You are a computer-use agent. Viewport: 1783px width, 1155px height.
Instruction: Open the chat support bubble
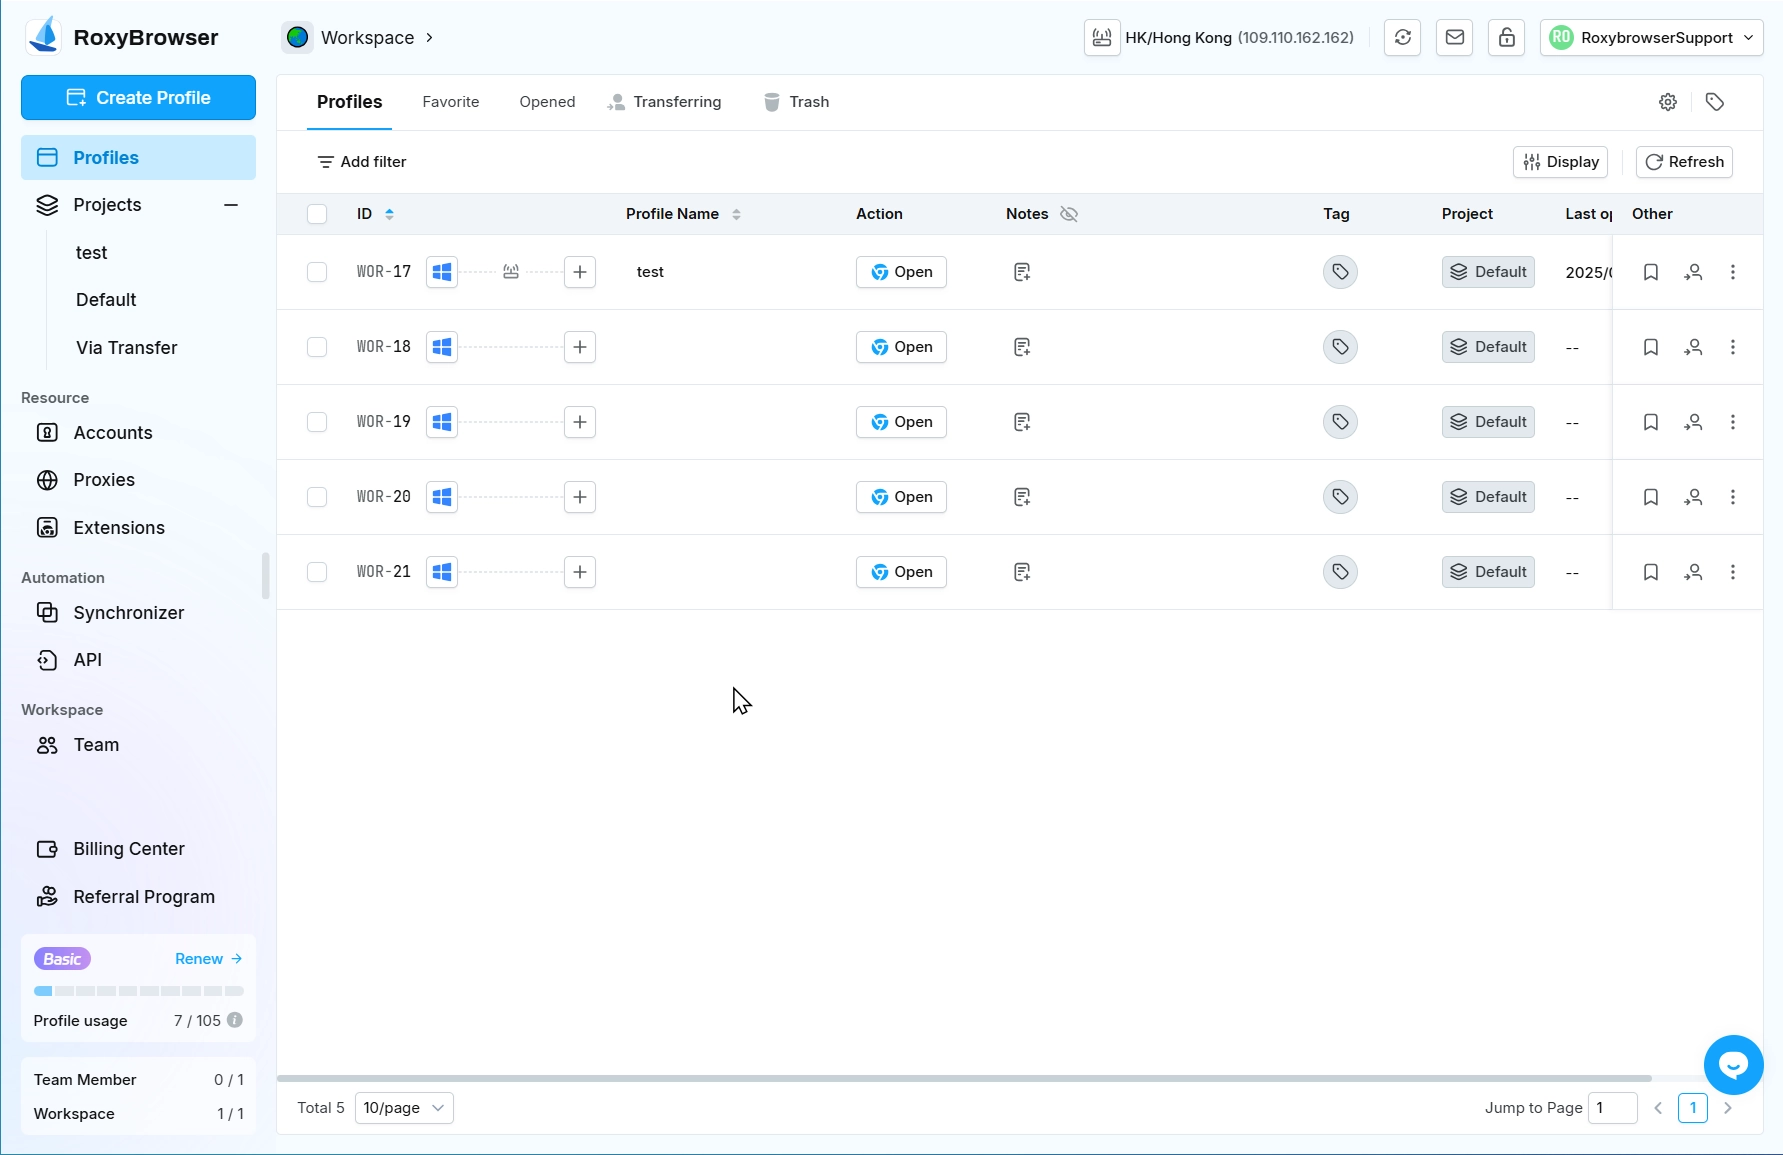click(1732, 1064)
